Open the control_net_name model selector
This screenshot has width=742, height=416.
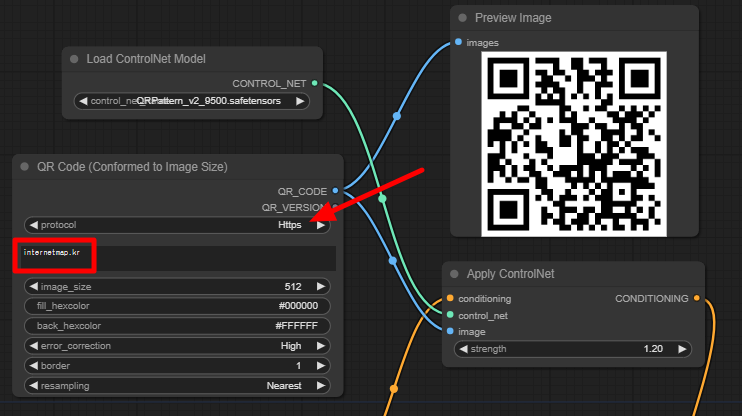192,101
